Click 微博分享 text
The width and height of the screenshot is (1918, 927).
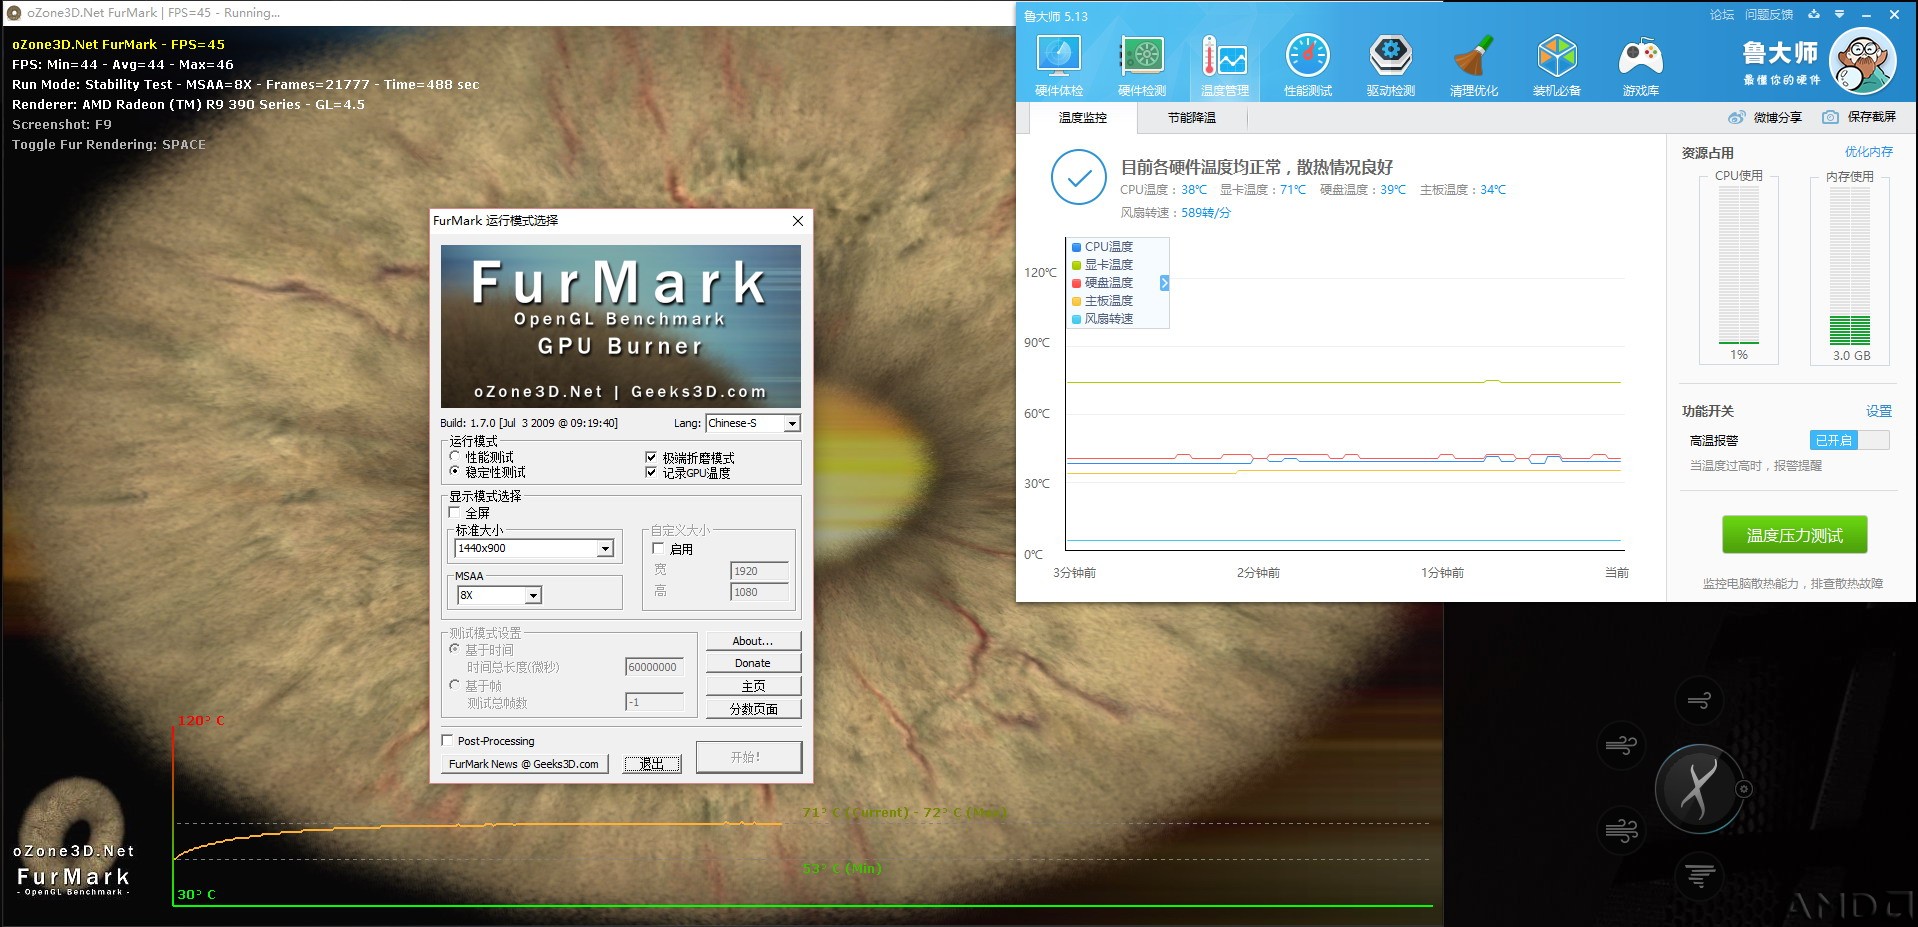click(x=1777, y=117)
